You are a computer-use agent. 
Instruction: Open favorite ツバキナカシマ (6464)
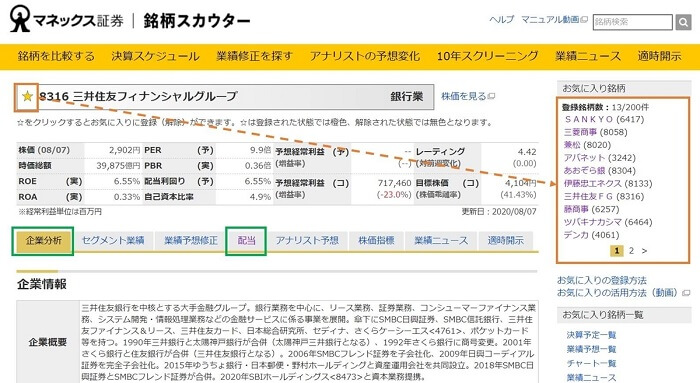[x=608, y=222]
